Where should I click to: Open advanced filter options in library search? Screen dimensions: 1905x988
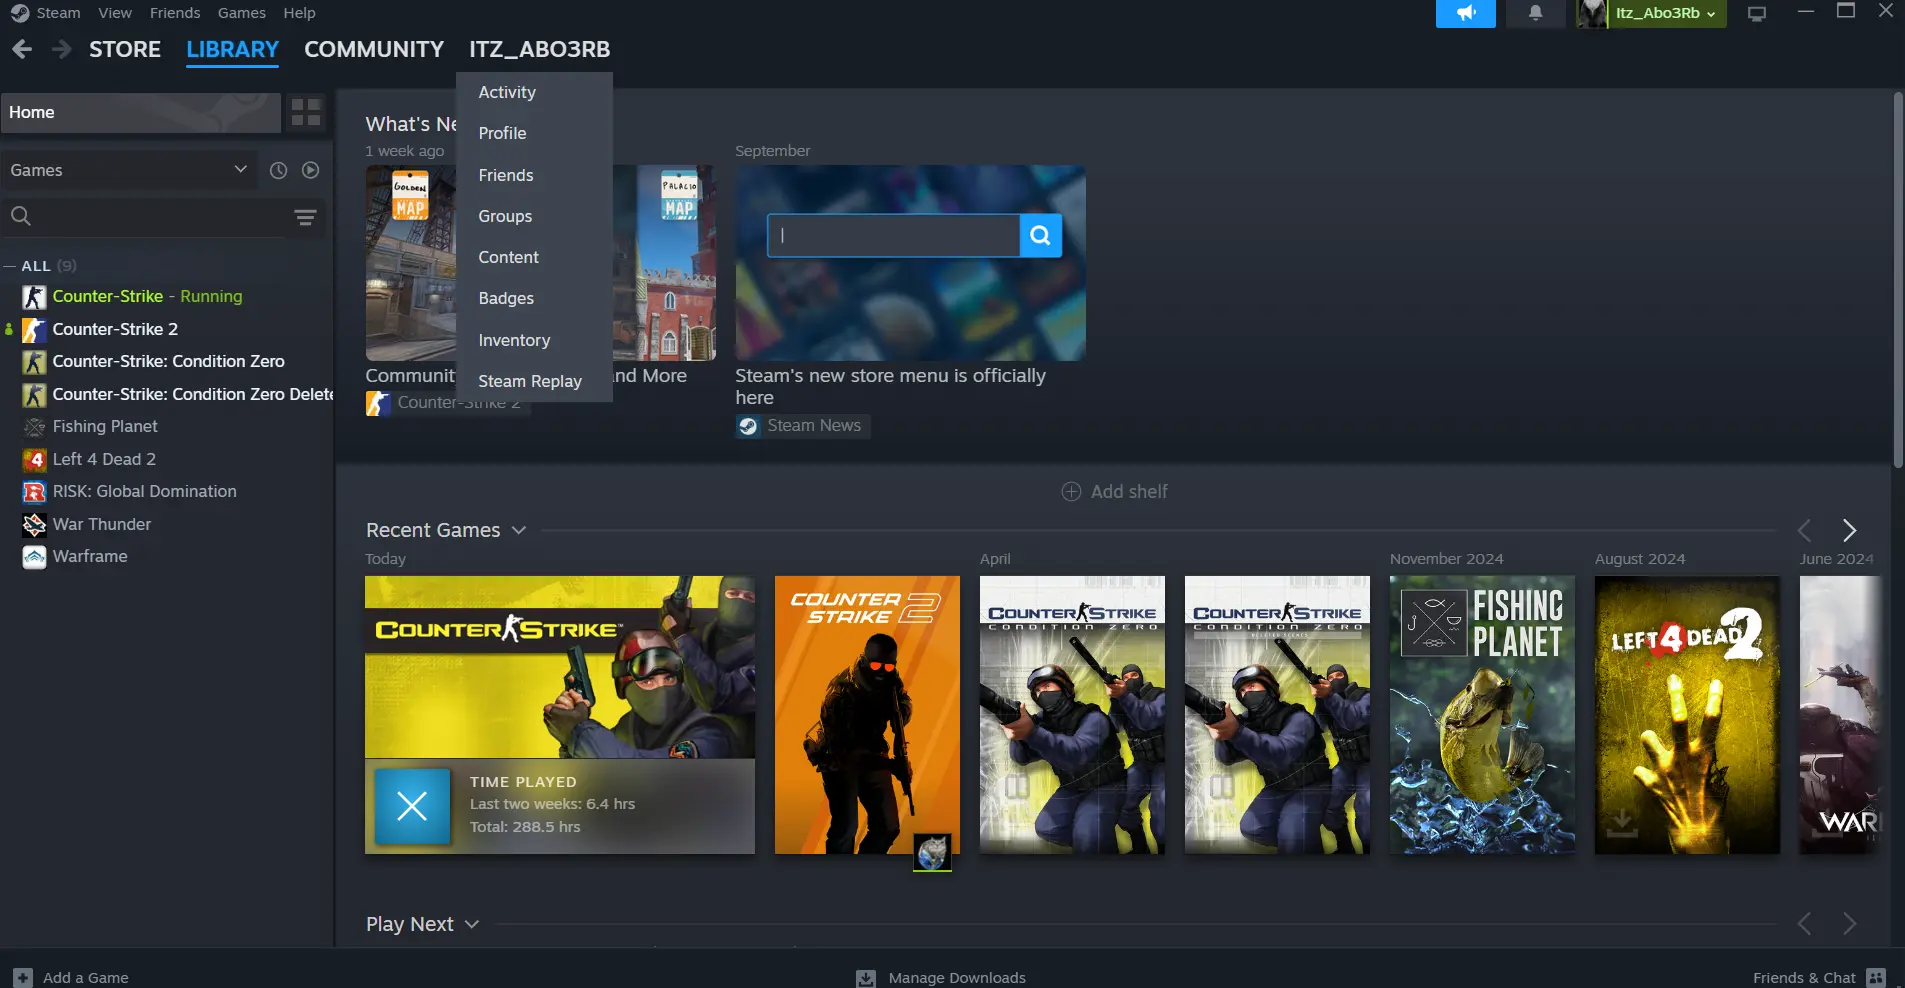[x=305, y=217]
